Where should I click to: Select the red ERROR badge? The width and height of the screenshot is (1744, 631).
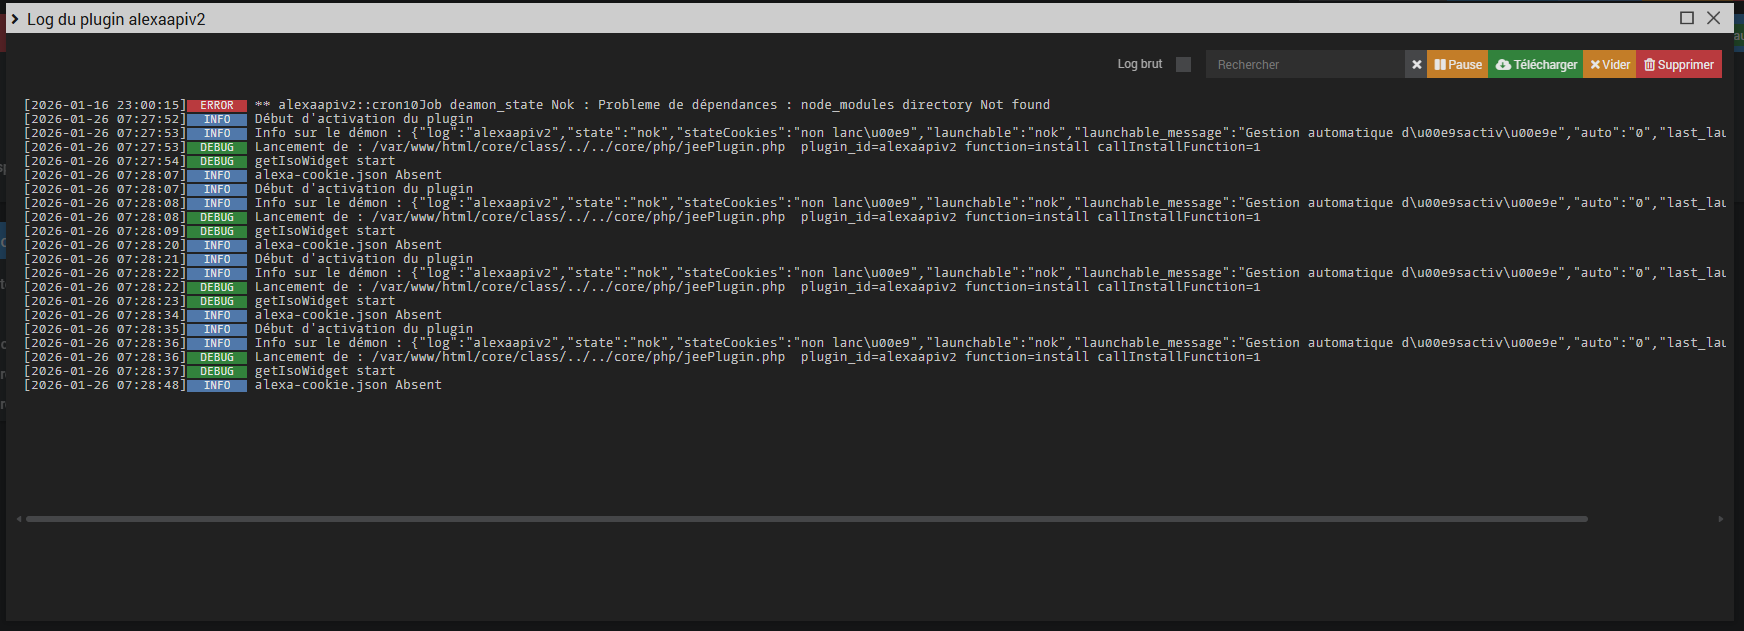217,105
